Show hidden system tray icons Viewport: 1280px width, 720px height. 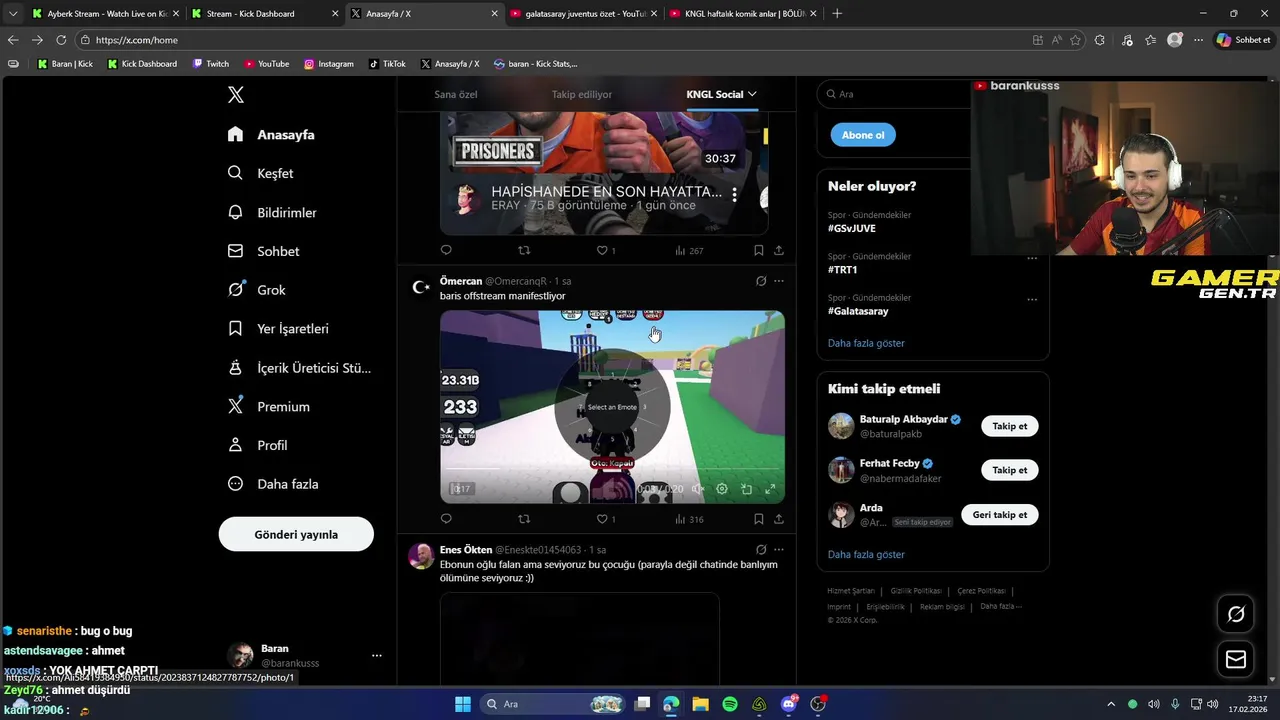(1110, 704)
